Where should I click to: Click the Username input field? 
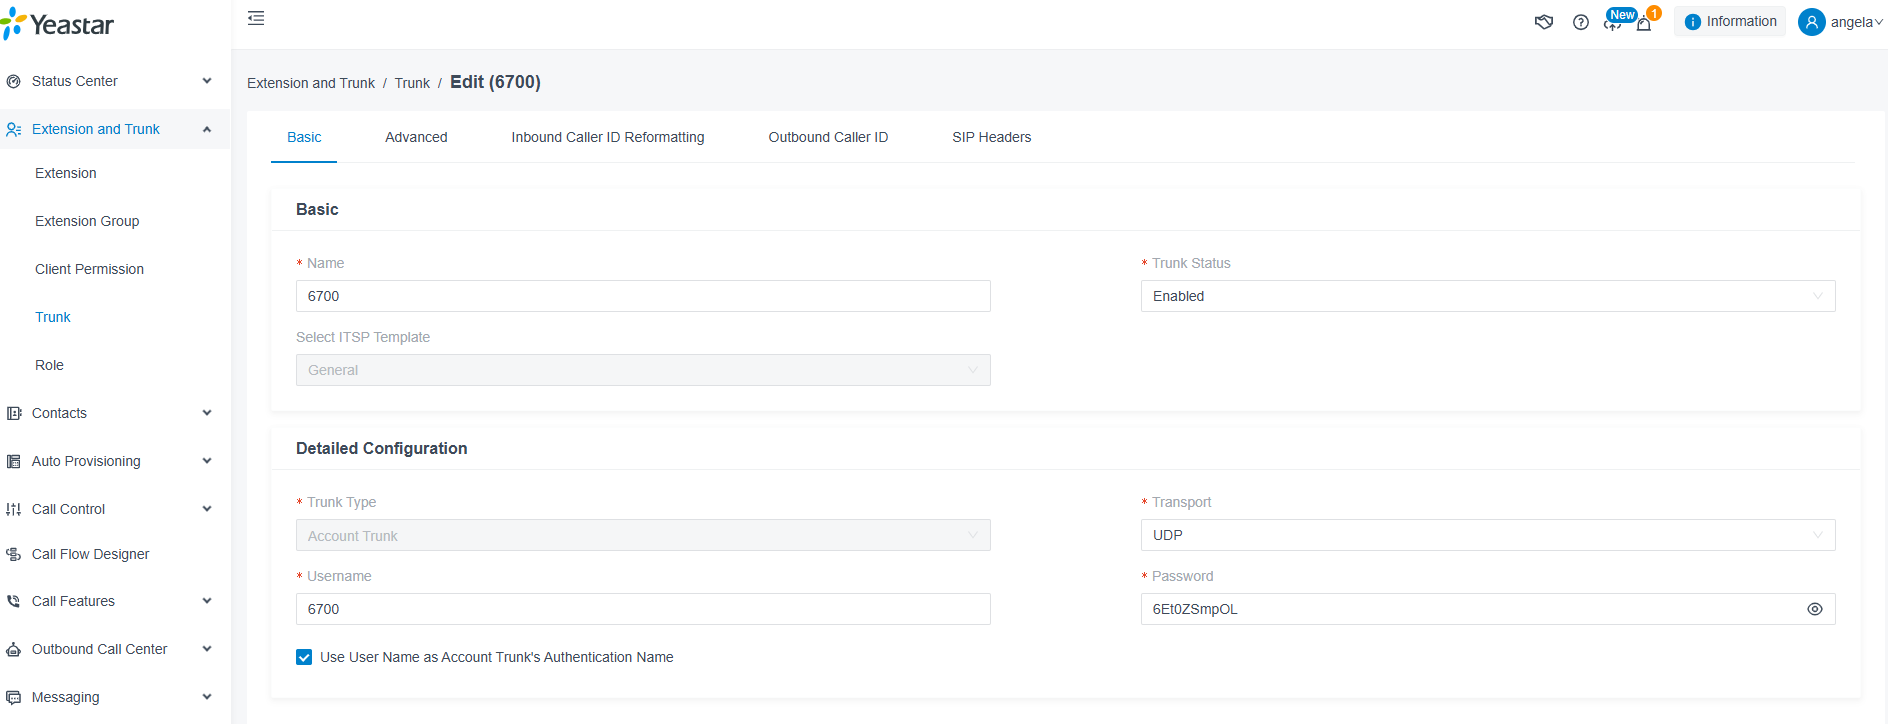coord(643,609)
